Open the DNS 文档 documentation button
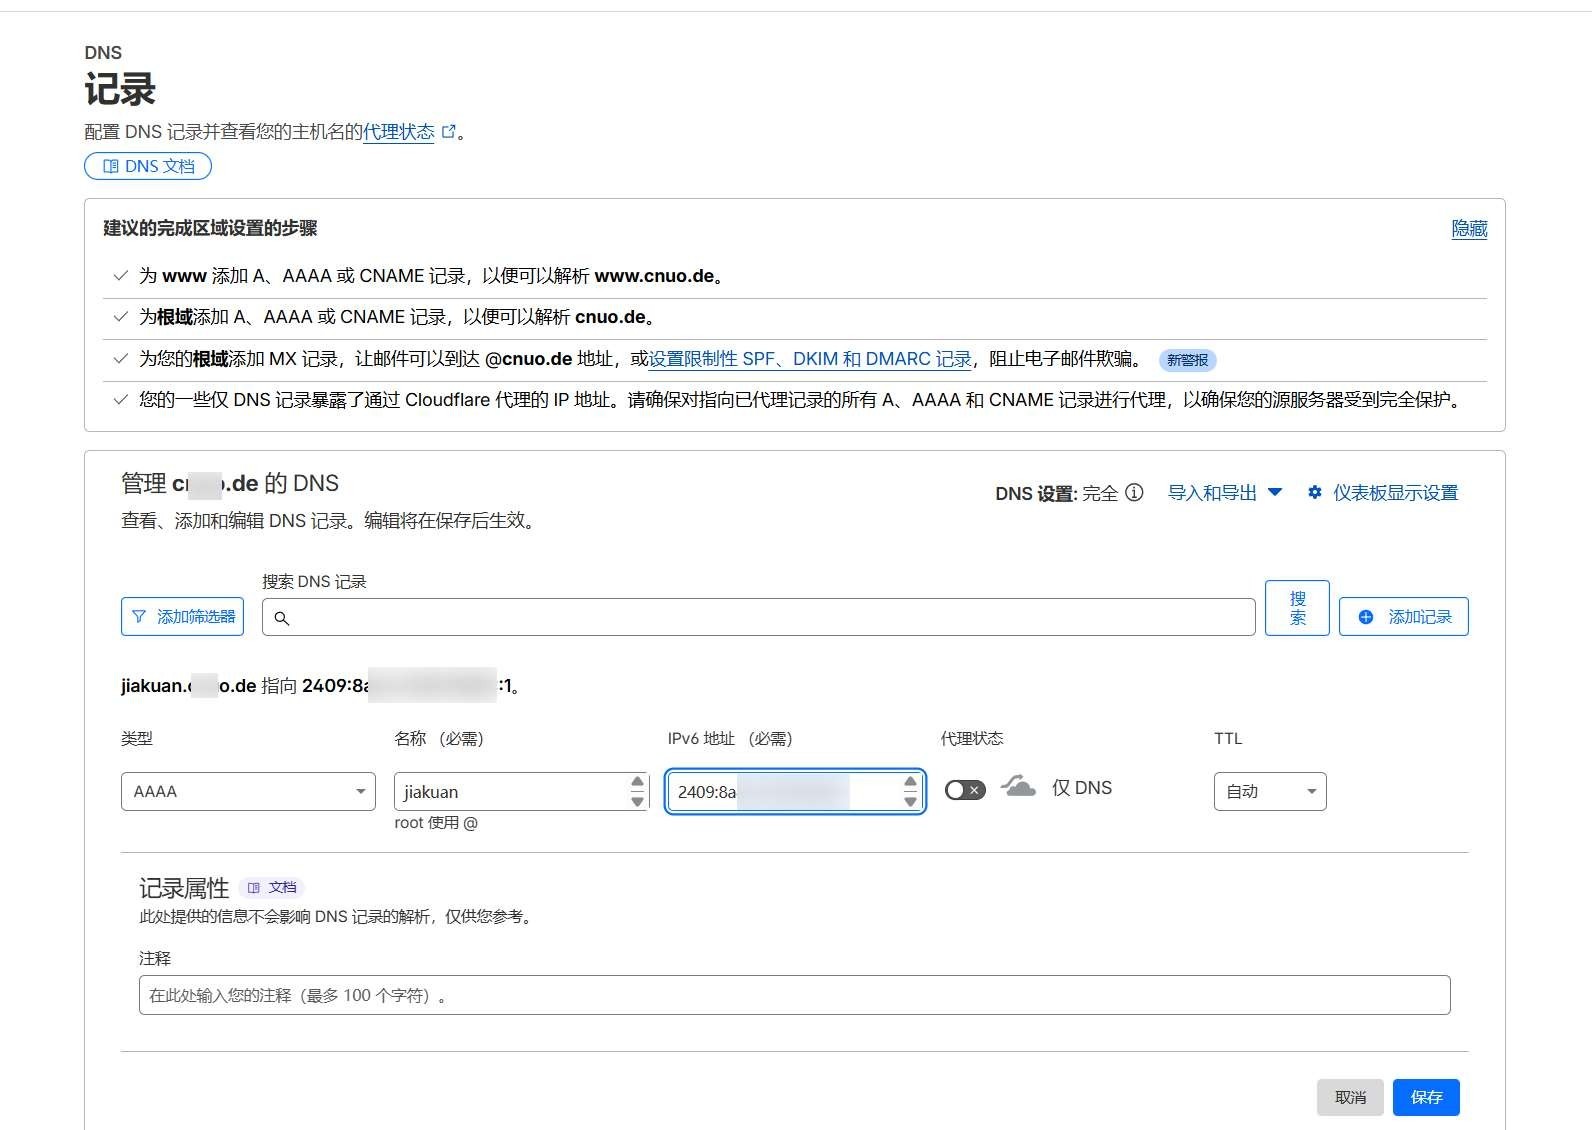 pos(148,166)
